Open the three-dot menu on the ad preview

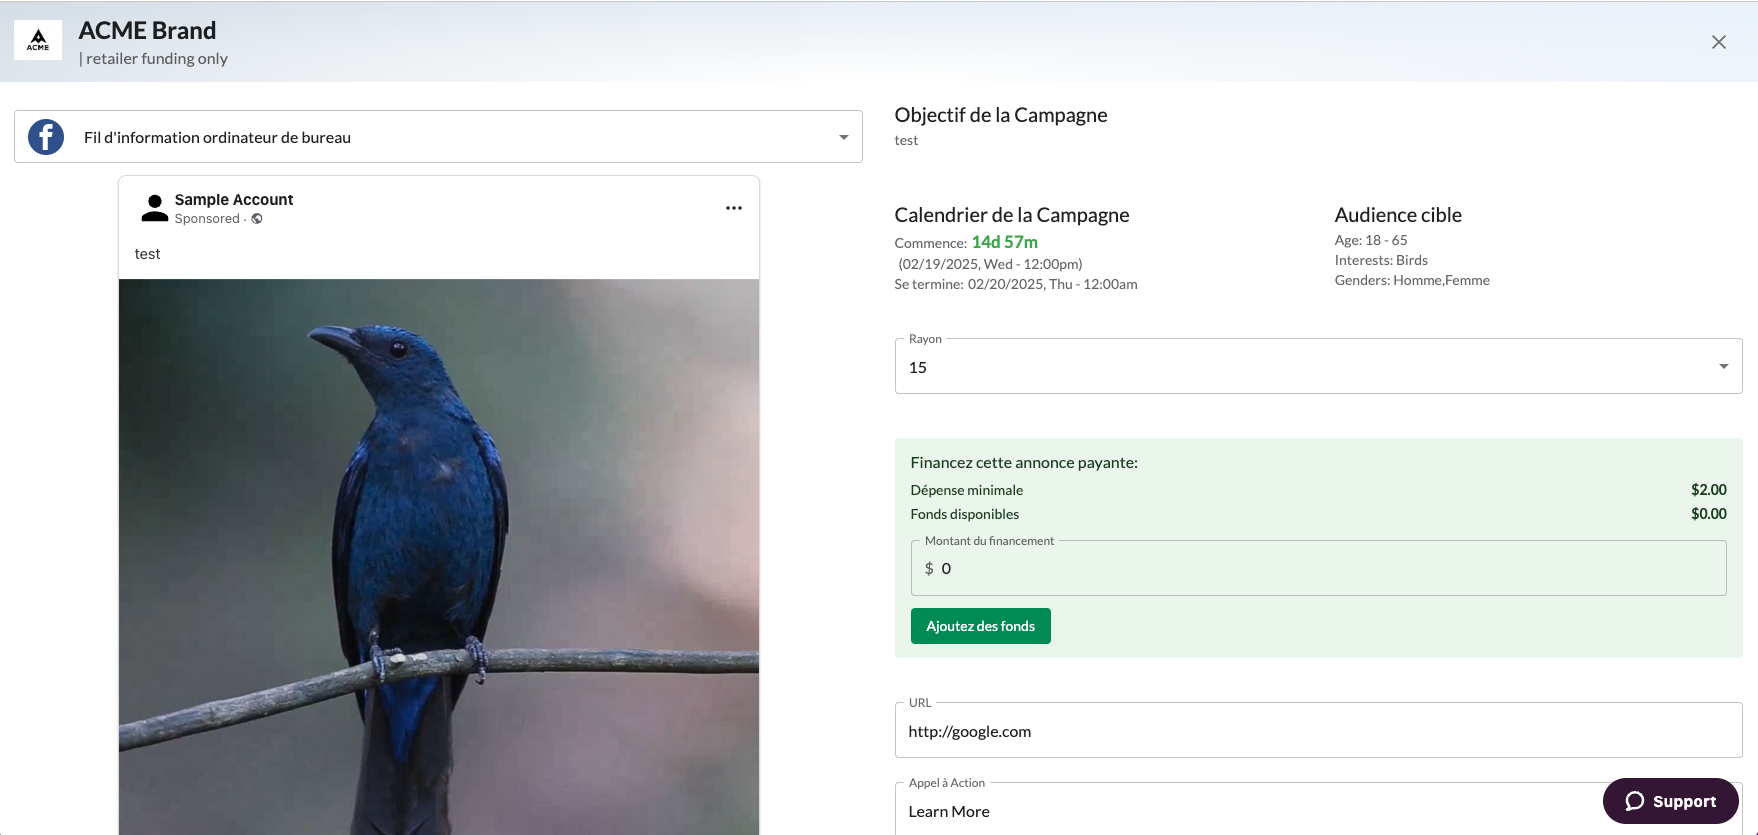click(x=734, y=208)
